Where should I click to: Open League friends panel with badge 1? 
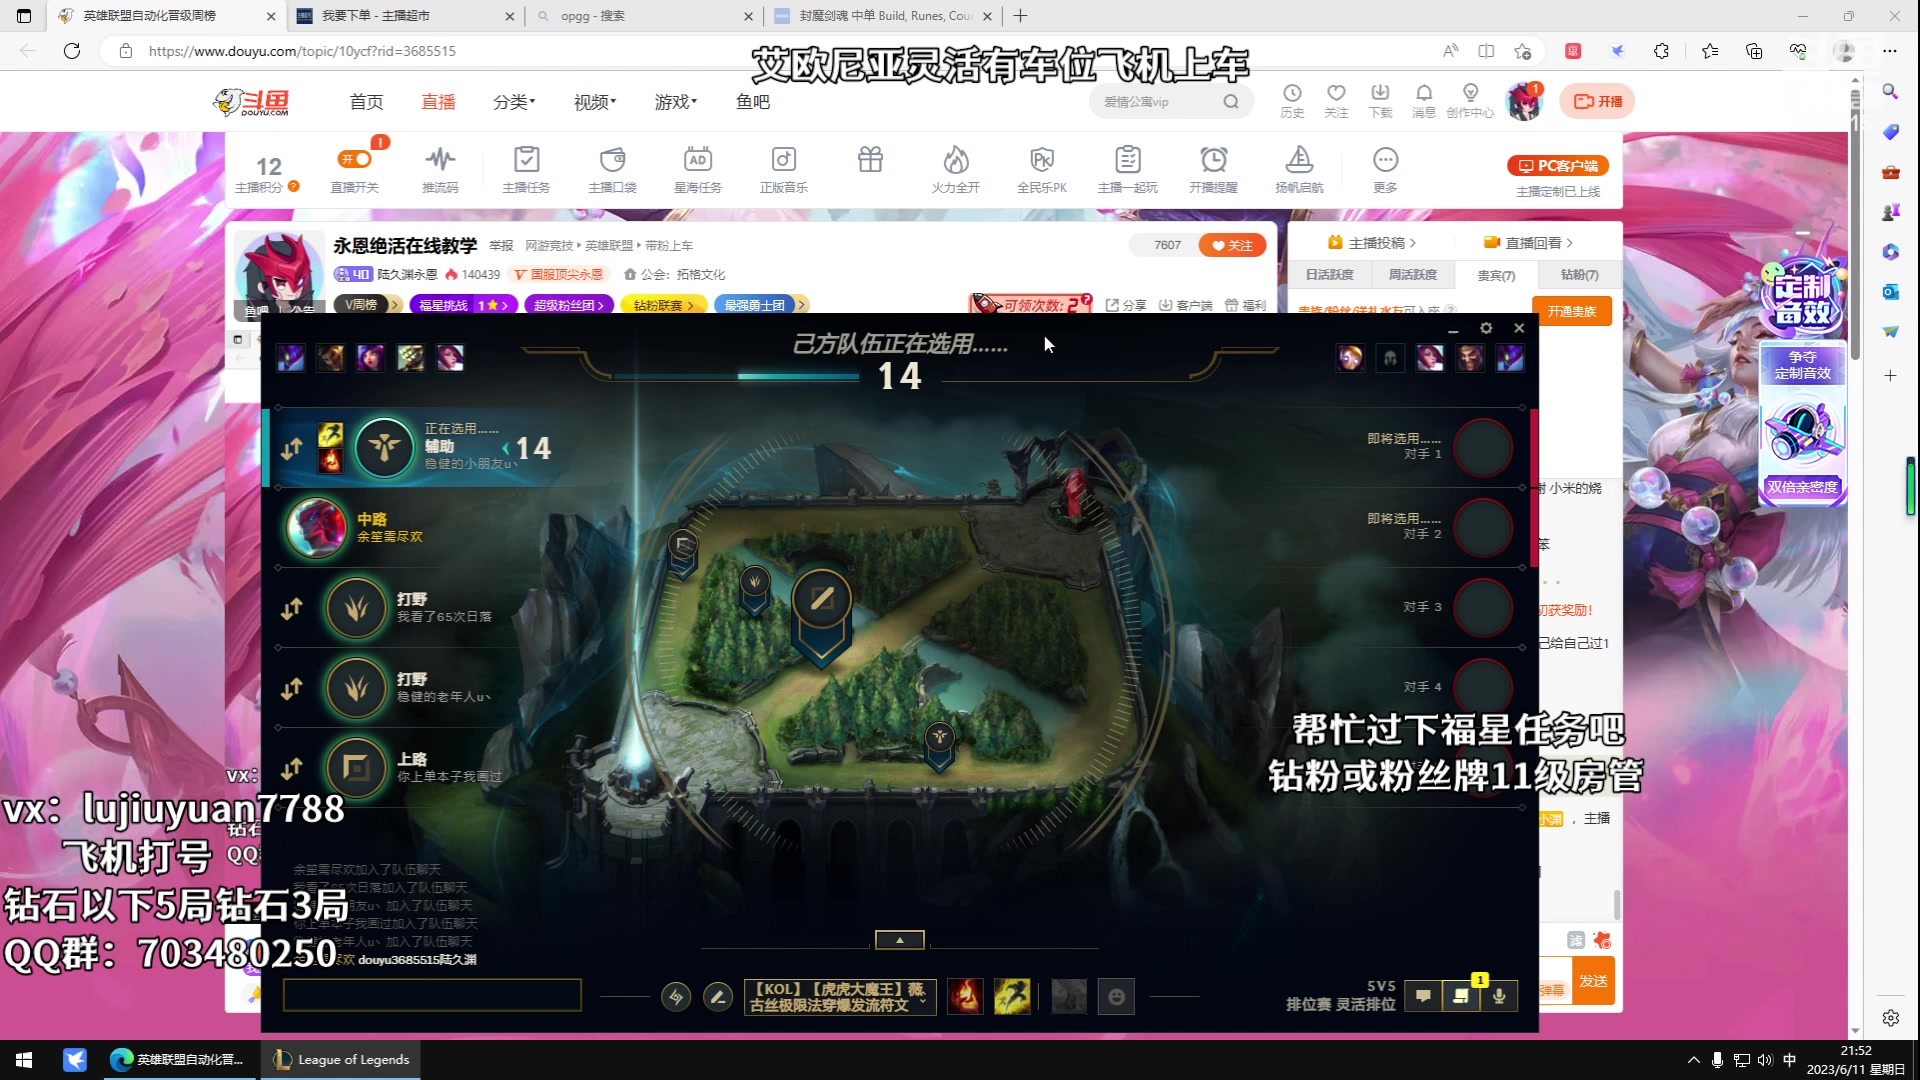coord(1461,996)
